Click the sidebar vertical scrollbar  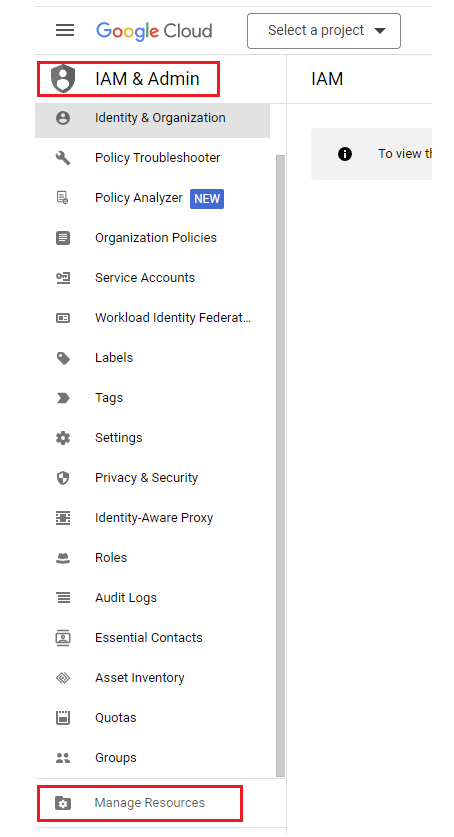coord(280,465)
